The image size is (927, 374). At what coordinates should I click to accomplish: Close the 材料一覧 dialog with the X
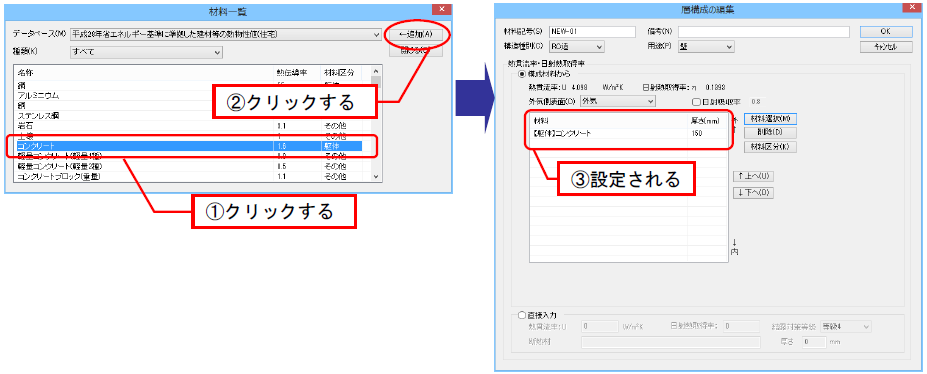[441, 9]
